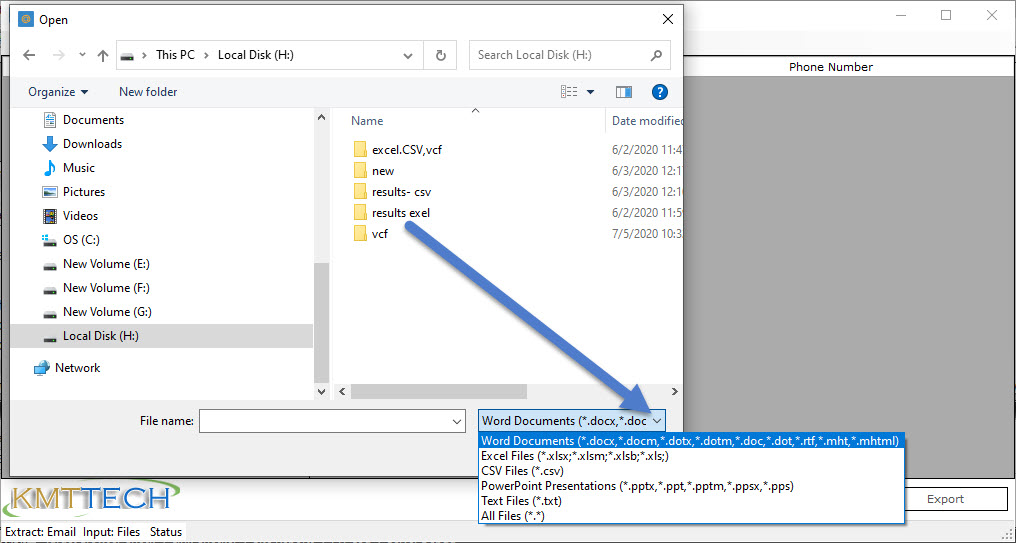Refresh the current folder view

pos(440,56)
